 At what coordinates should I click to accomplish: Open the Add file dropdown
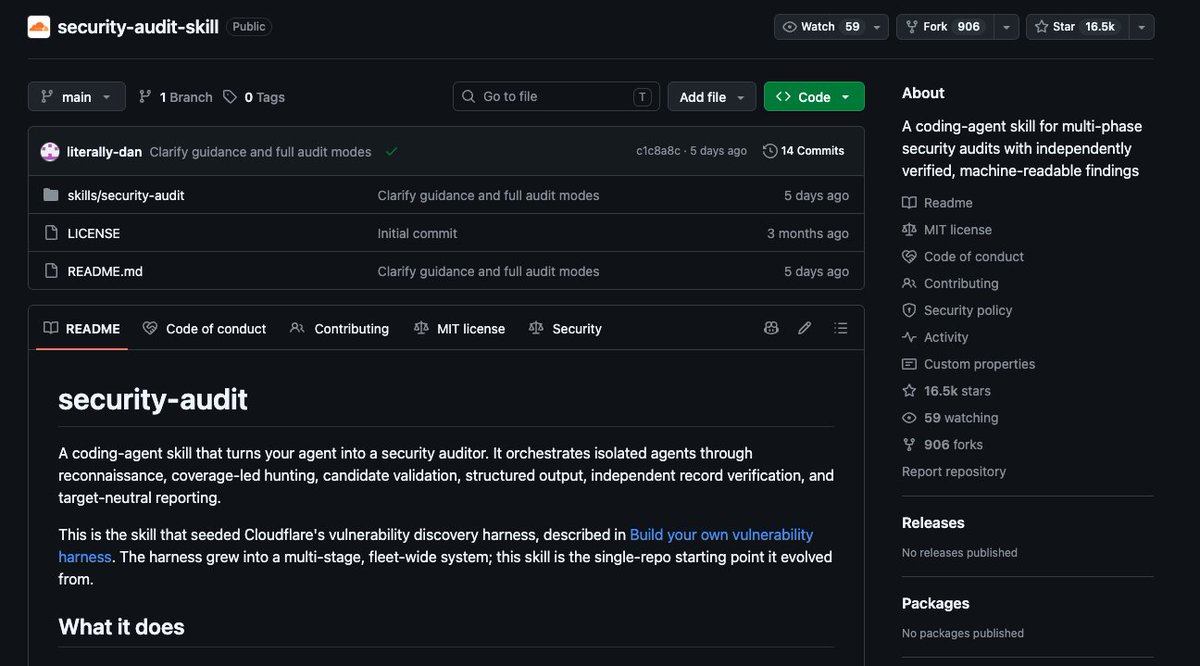tap(712, 97)
